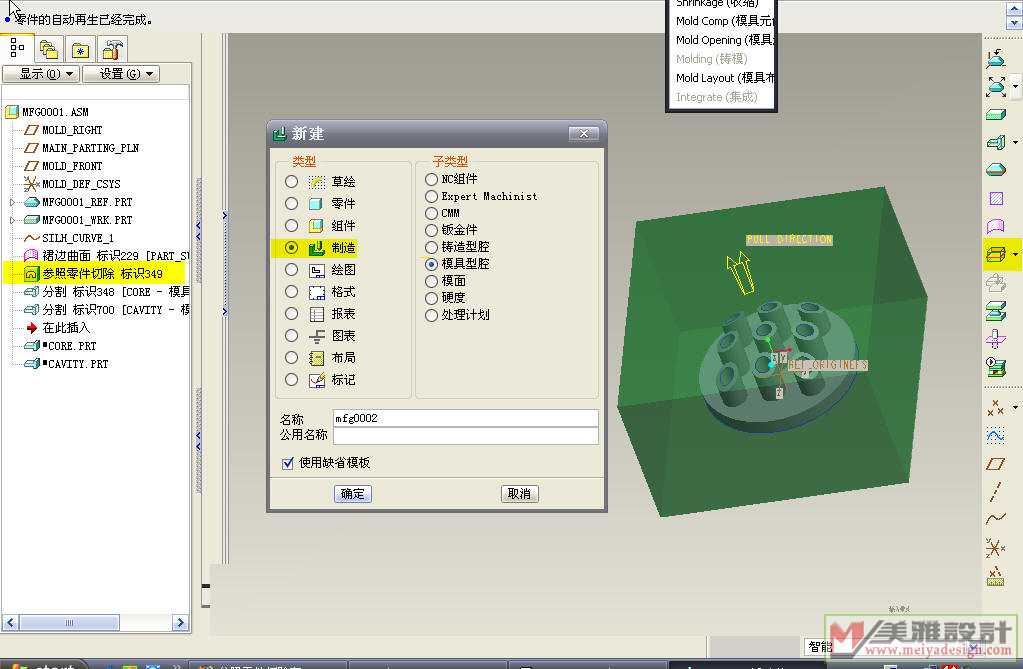Switch to the model tree tab icon
The image size is (1023, 669).
17,48
